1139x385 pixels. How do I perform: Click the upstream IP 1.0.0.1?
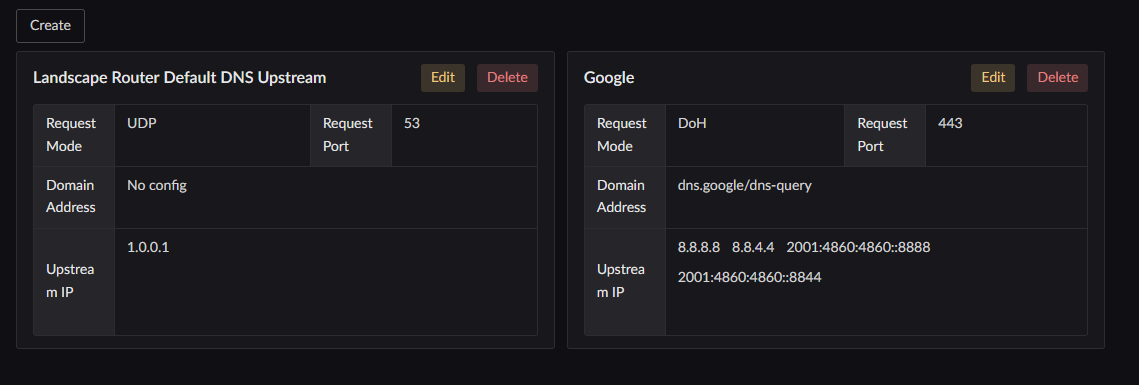tap(148, 247)
